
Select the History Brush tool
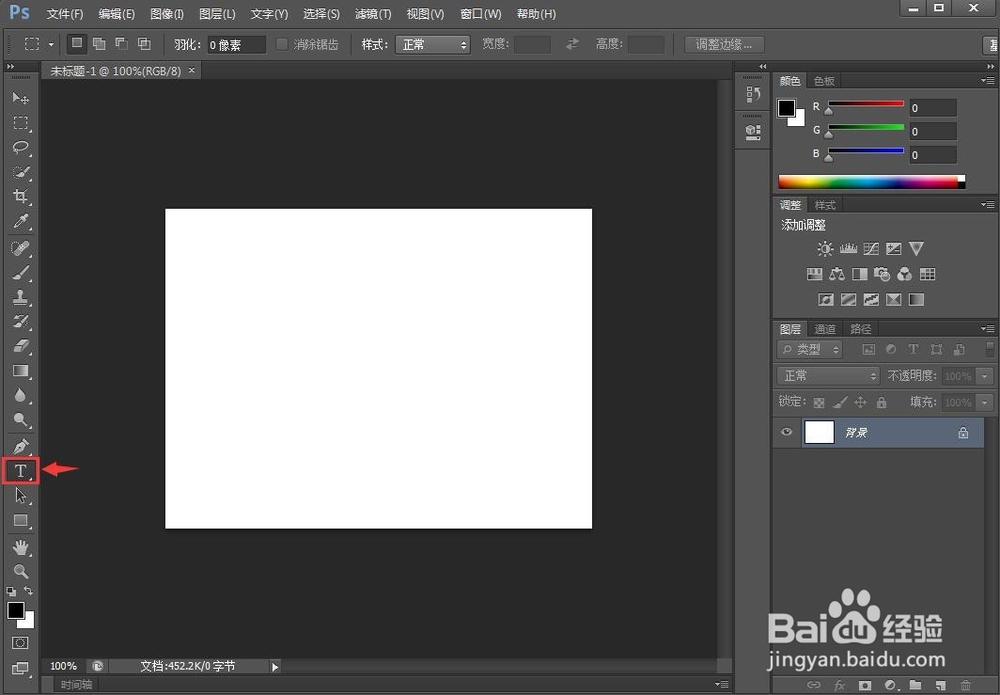[20, 321]
